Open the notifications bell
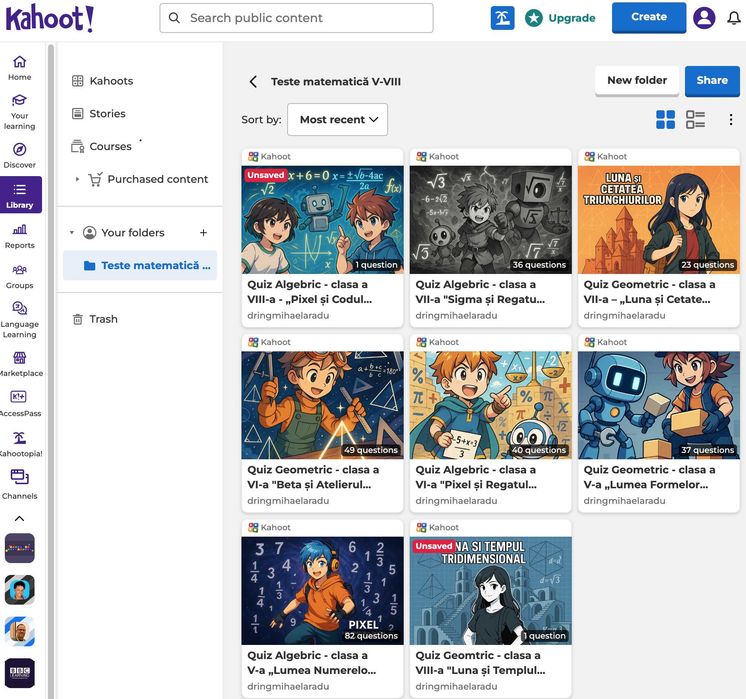The width and height of the screenshot is (746, 699). pyautogui.click(x=734, y=18)
